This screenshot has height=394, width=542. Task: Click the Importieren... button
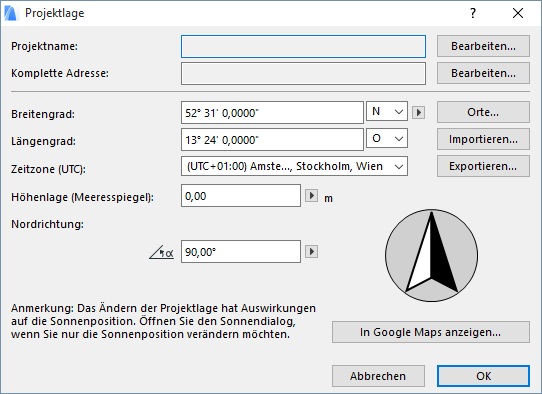[x=483, y=139]
